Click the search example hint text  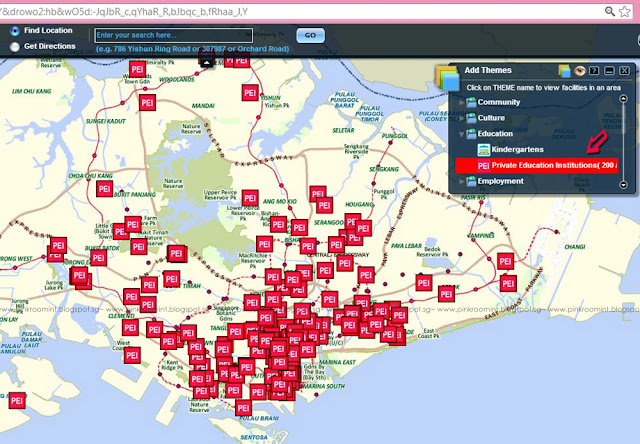(x=193, y=49)
